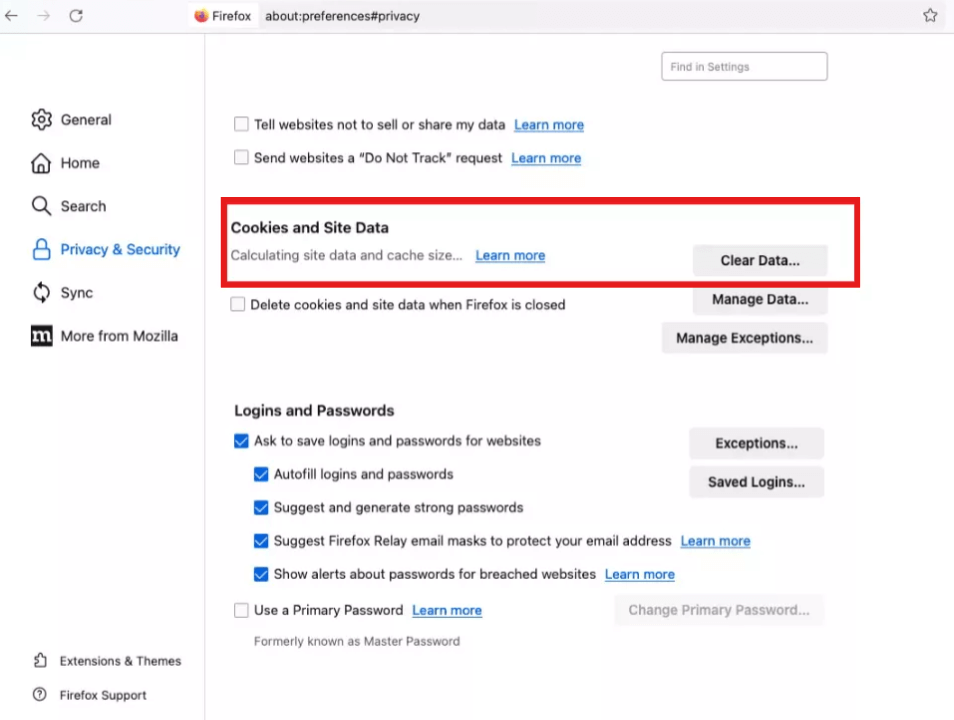The height and width of the screenshot is (720, 954).
Task: Select the Privacy & Security category
Action: (x=120, y=250)
